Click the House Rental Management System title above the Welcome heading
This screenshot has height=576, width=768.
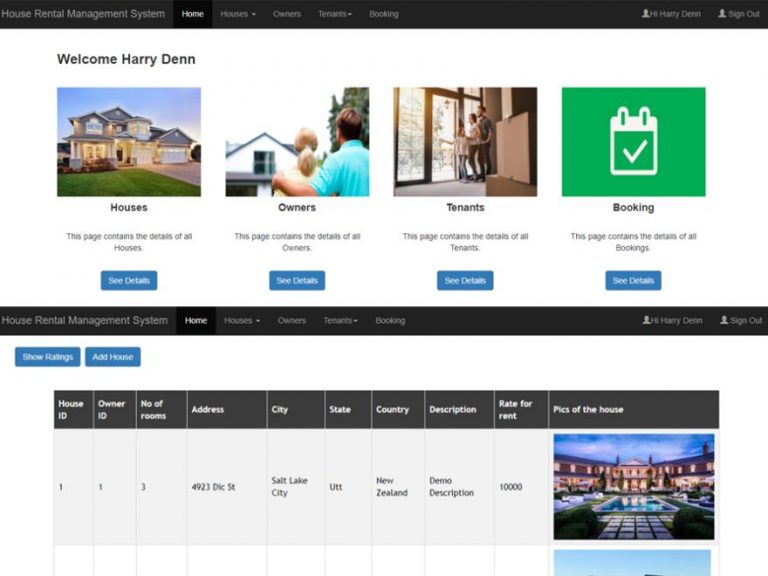tap(84, 14)
